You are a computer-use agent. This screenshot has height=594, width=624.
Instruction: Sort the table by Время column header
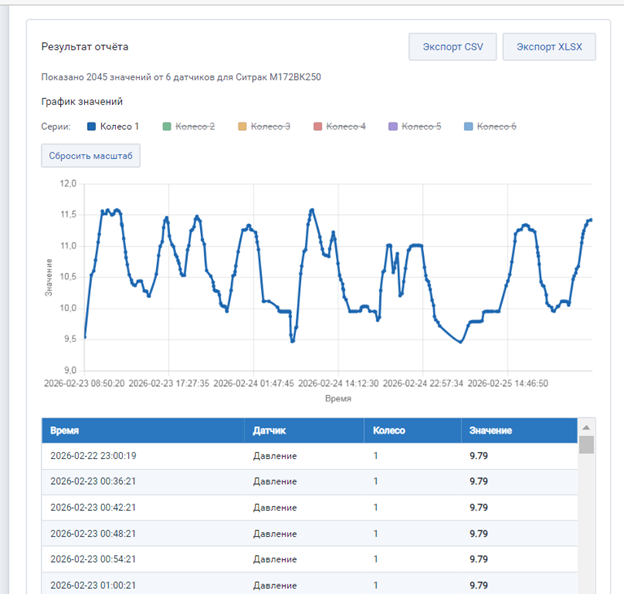tap(65, 430)
